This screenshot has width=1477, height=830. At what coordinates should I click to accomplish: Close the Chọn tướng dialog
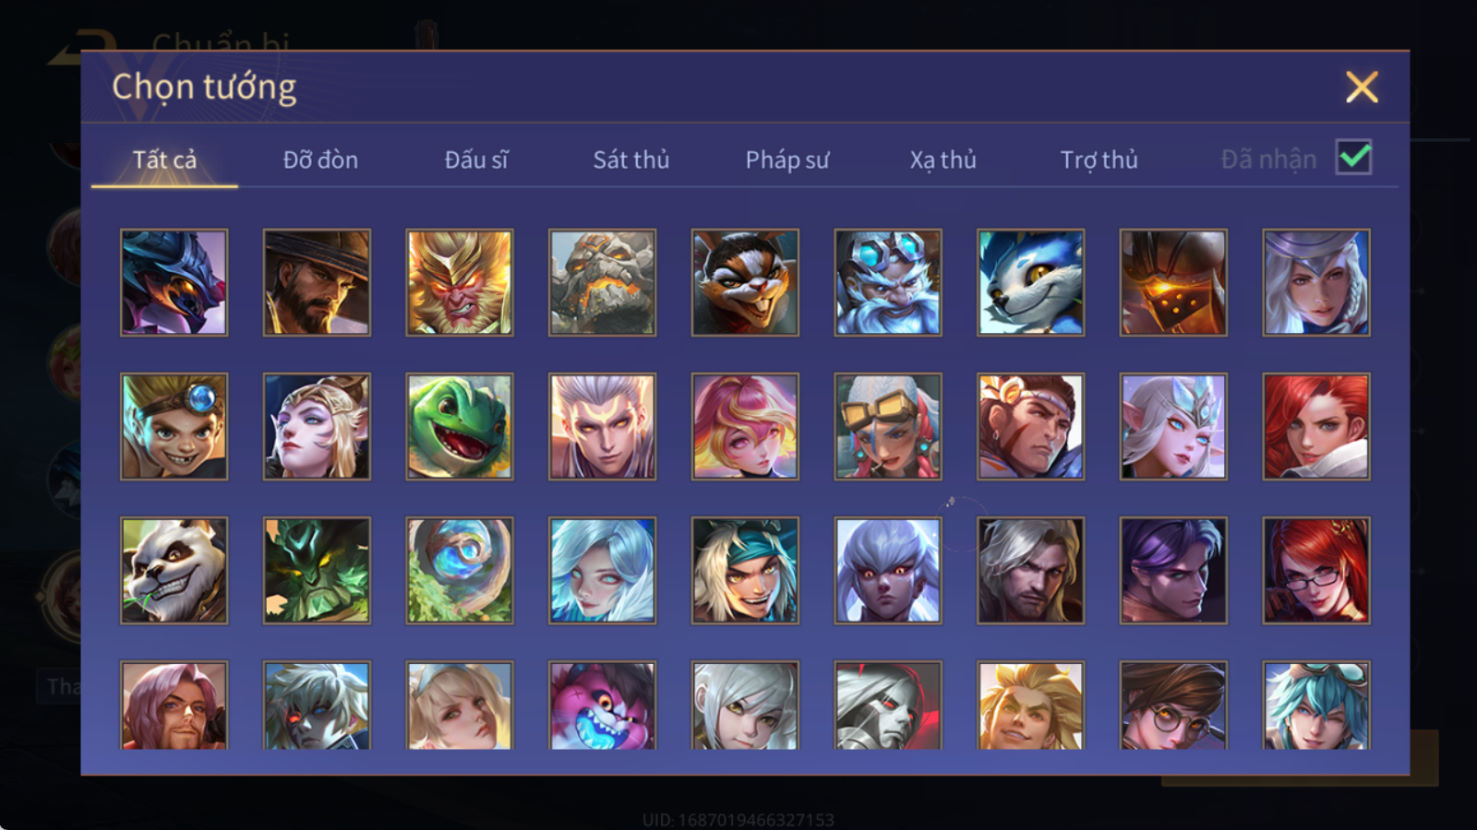coord(1361,87)
